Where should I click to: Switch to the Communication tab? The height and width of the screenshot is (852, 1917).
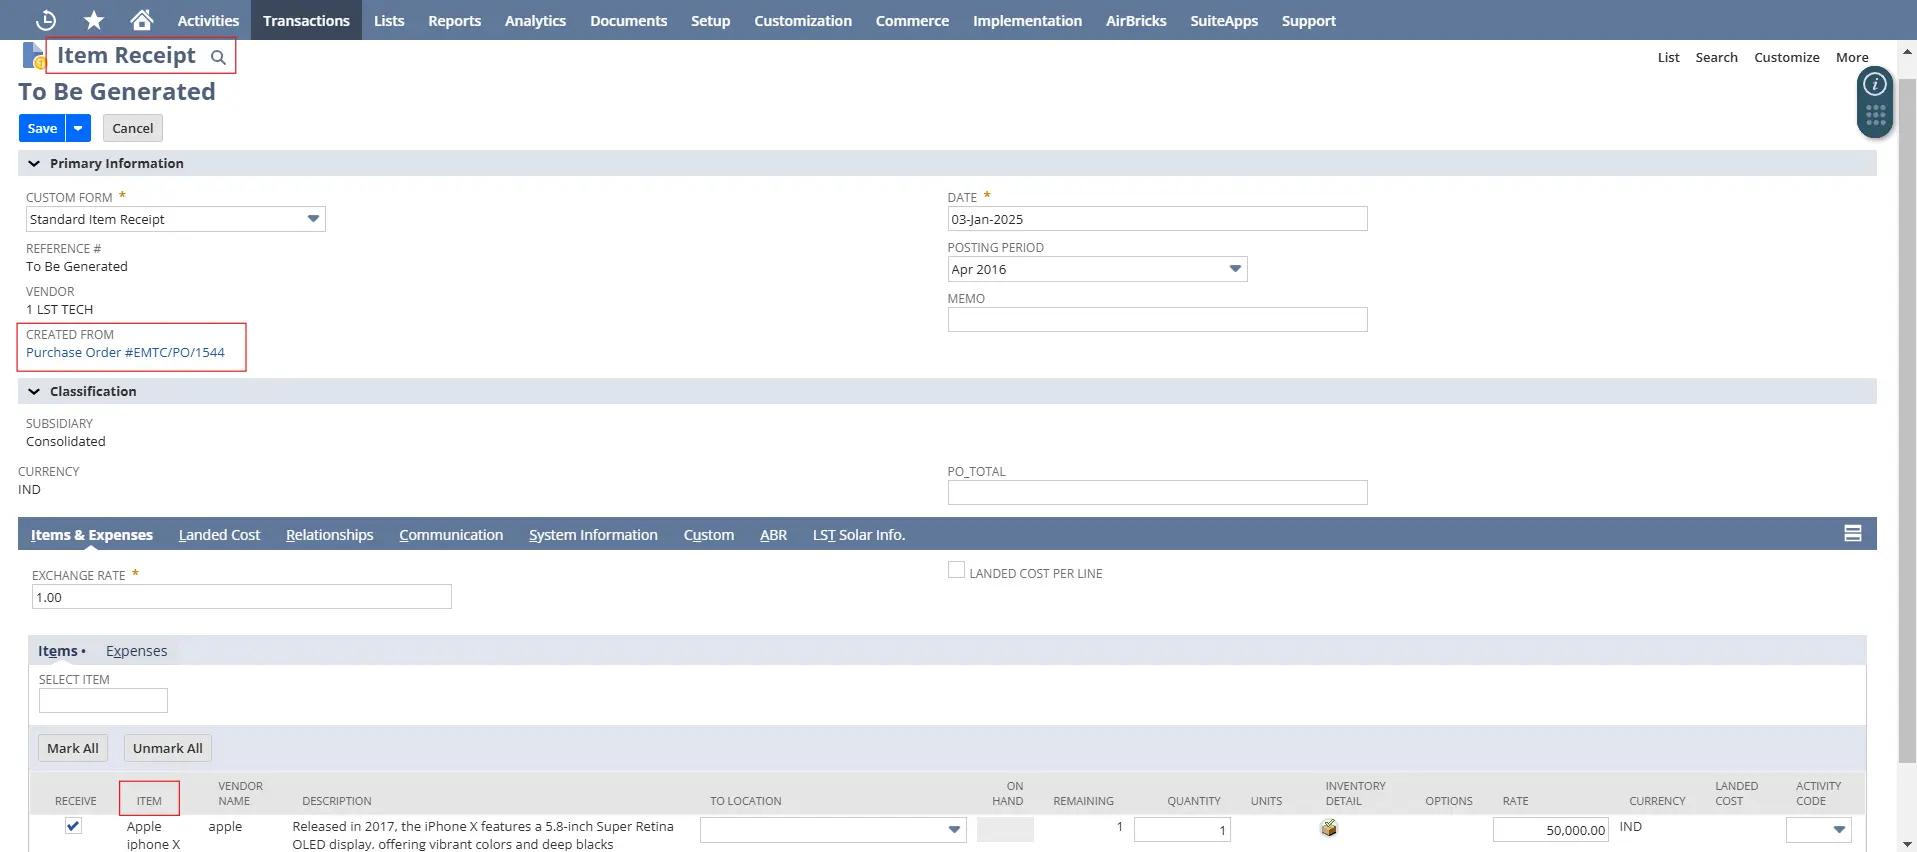pos(451,535)
